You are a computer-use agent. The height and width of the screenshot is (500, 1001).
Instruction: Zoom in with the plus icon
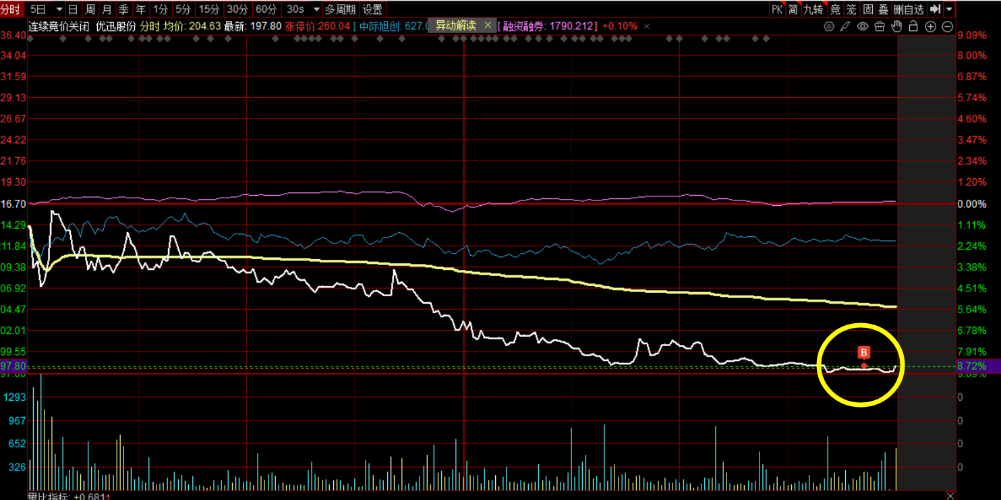931,26
